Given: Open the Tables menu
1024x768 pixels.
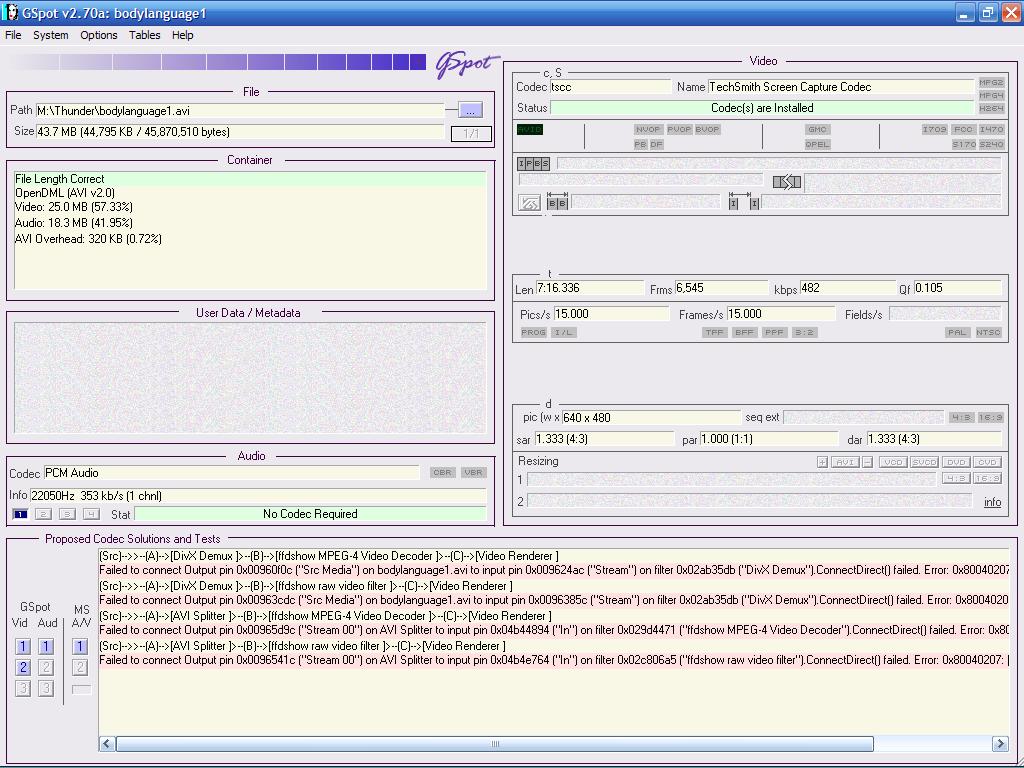Looking at the screenshot, I should (144, 35).
